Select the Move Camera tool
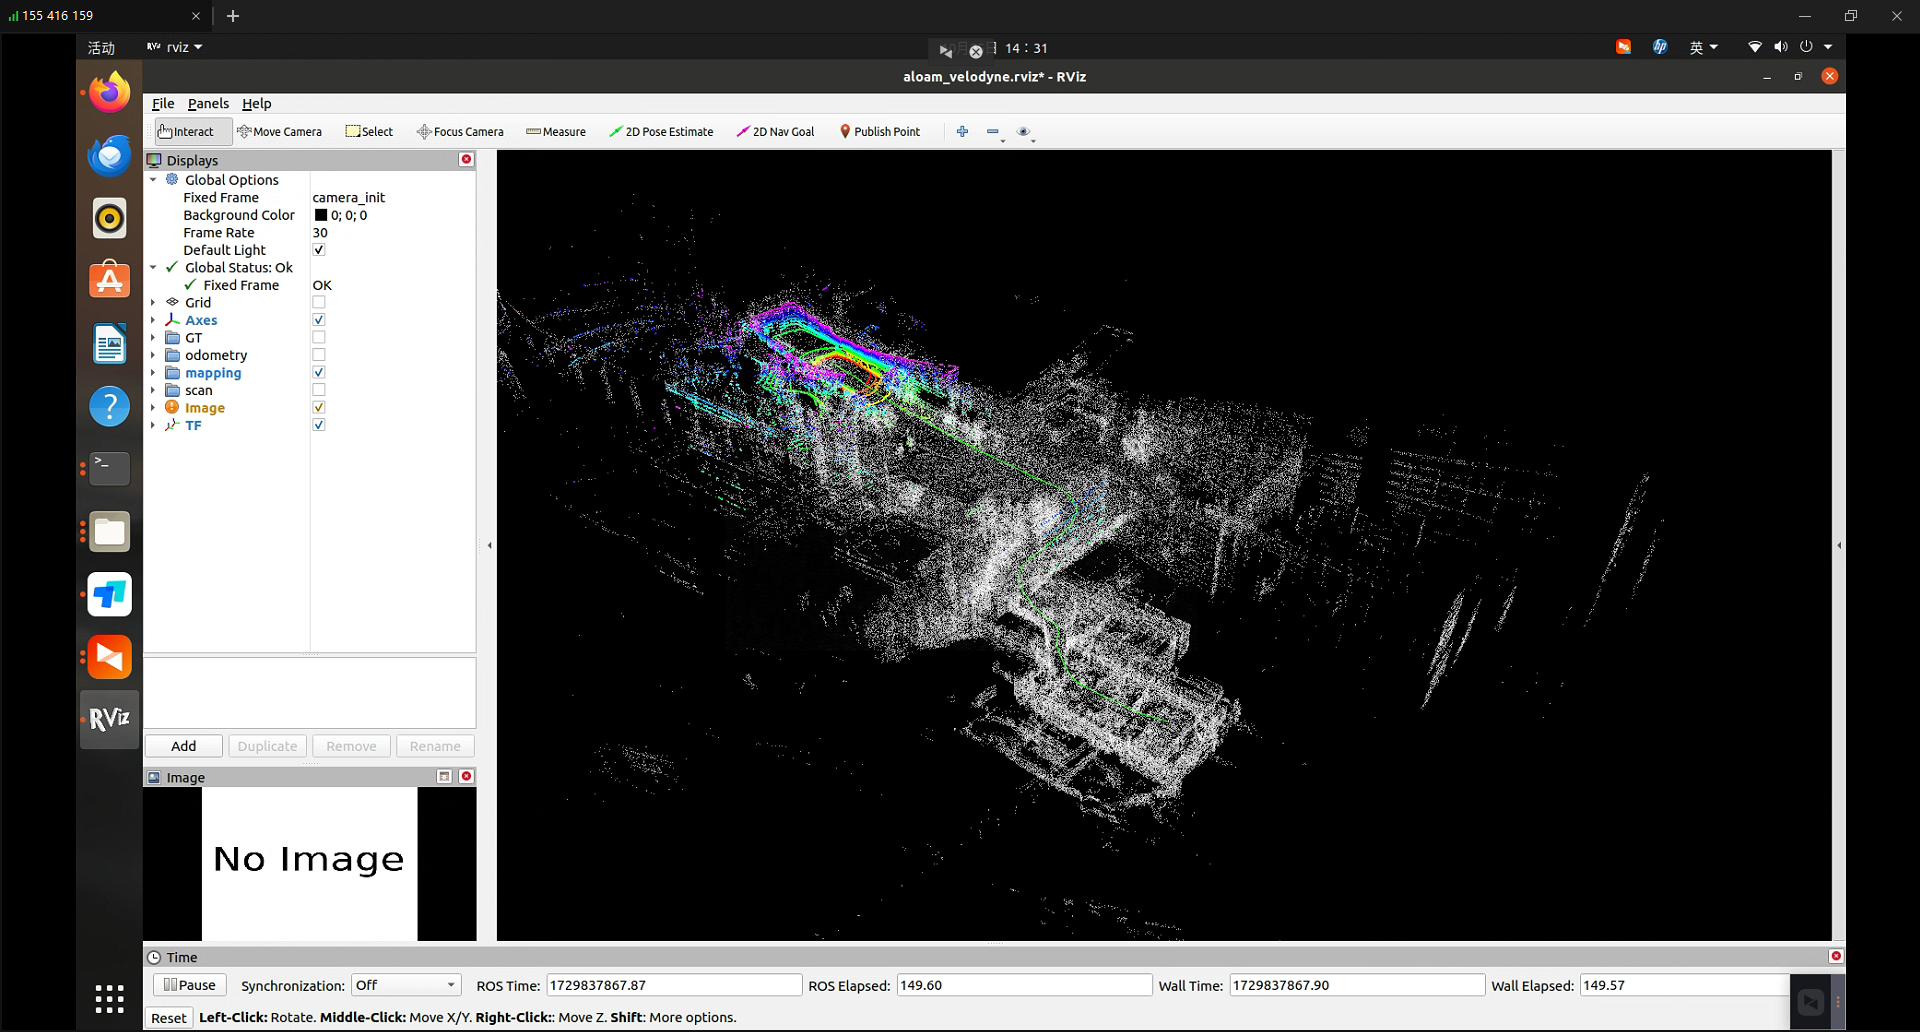Image resolution: width=1920 pixels, height=1032 pixels. tap(279, 132)
